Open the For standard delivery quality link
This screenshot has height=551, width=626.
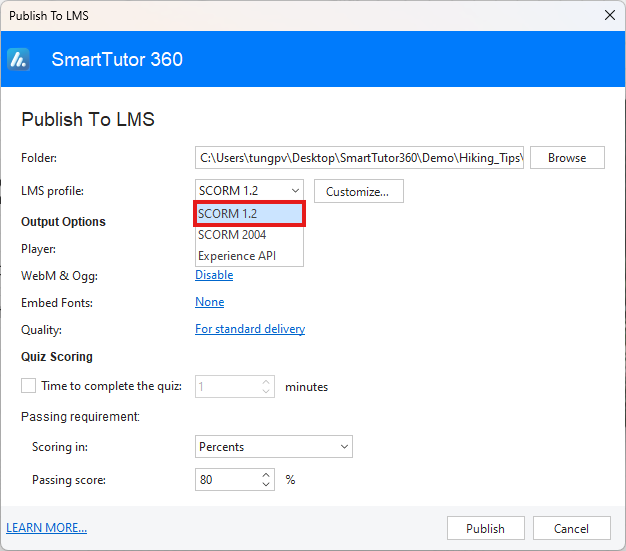[250, 329]
